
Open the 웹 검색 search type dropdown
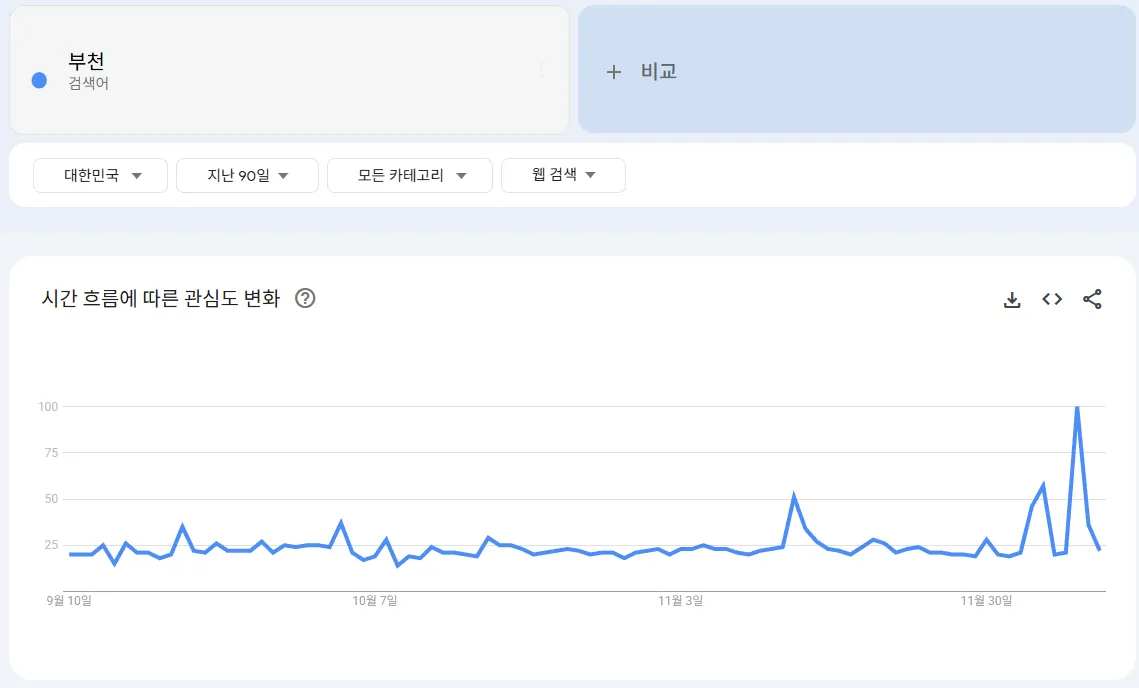click(x=563, y=175)
